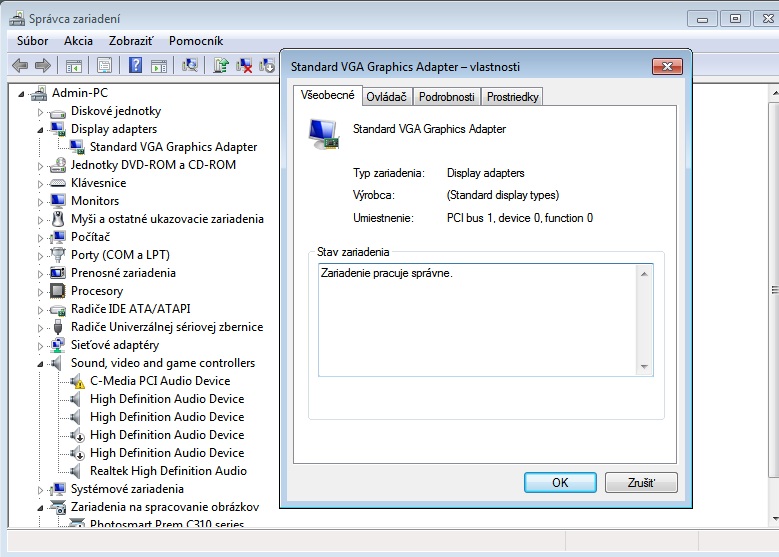This screenshot has height=557, width=779.
Task: Click the '(Standard display types)' value
Action: pos(503,195)
